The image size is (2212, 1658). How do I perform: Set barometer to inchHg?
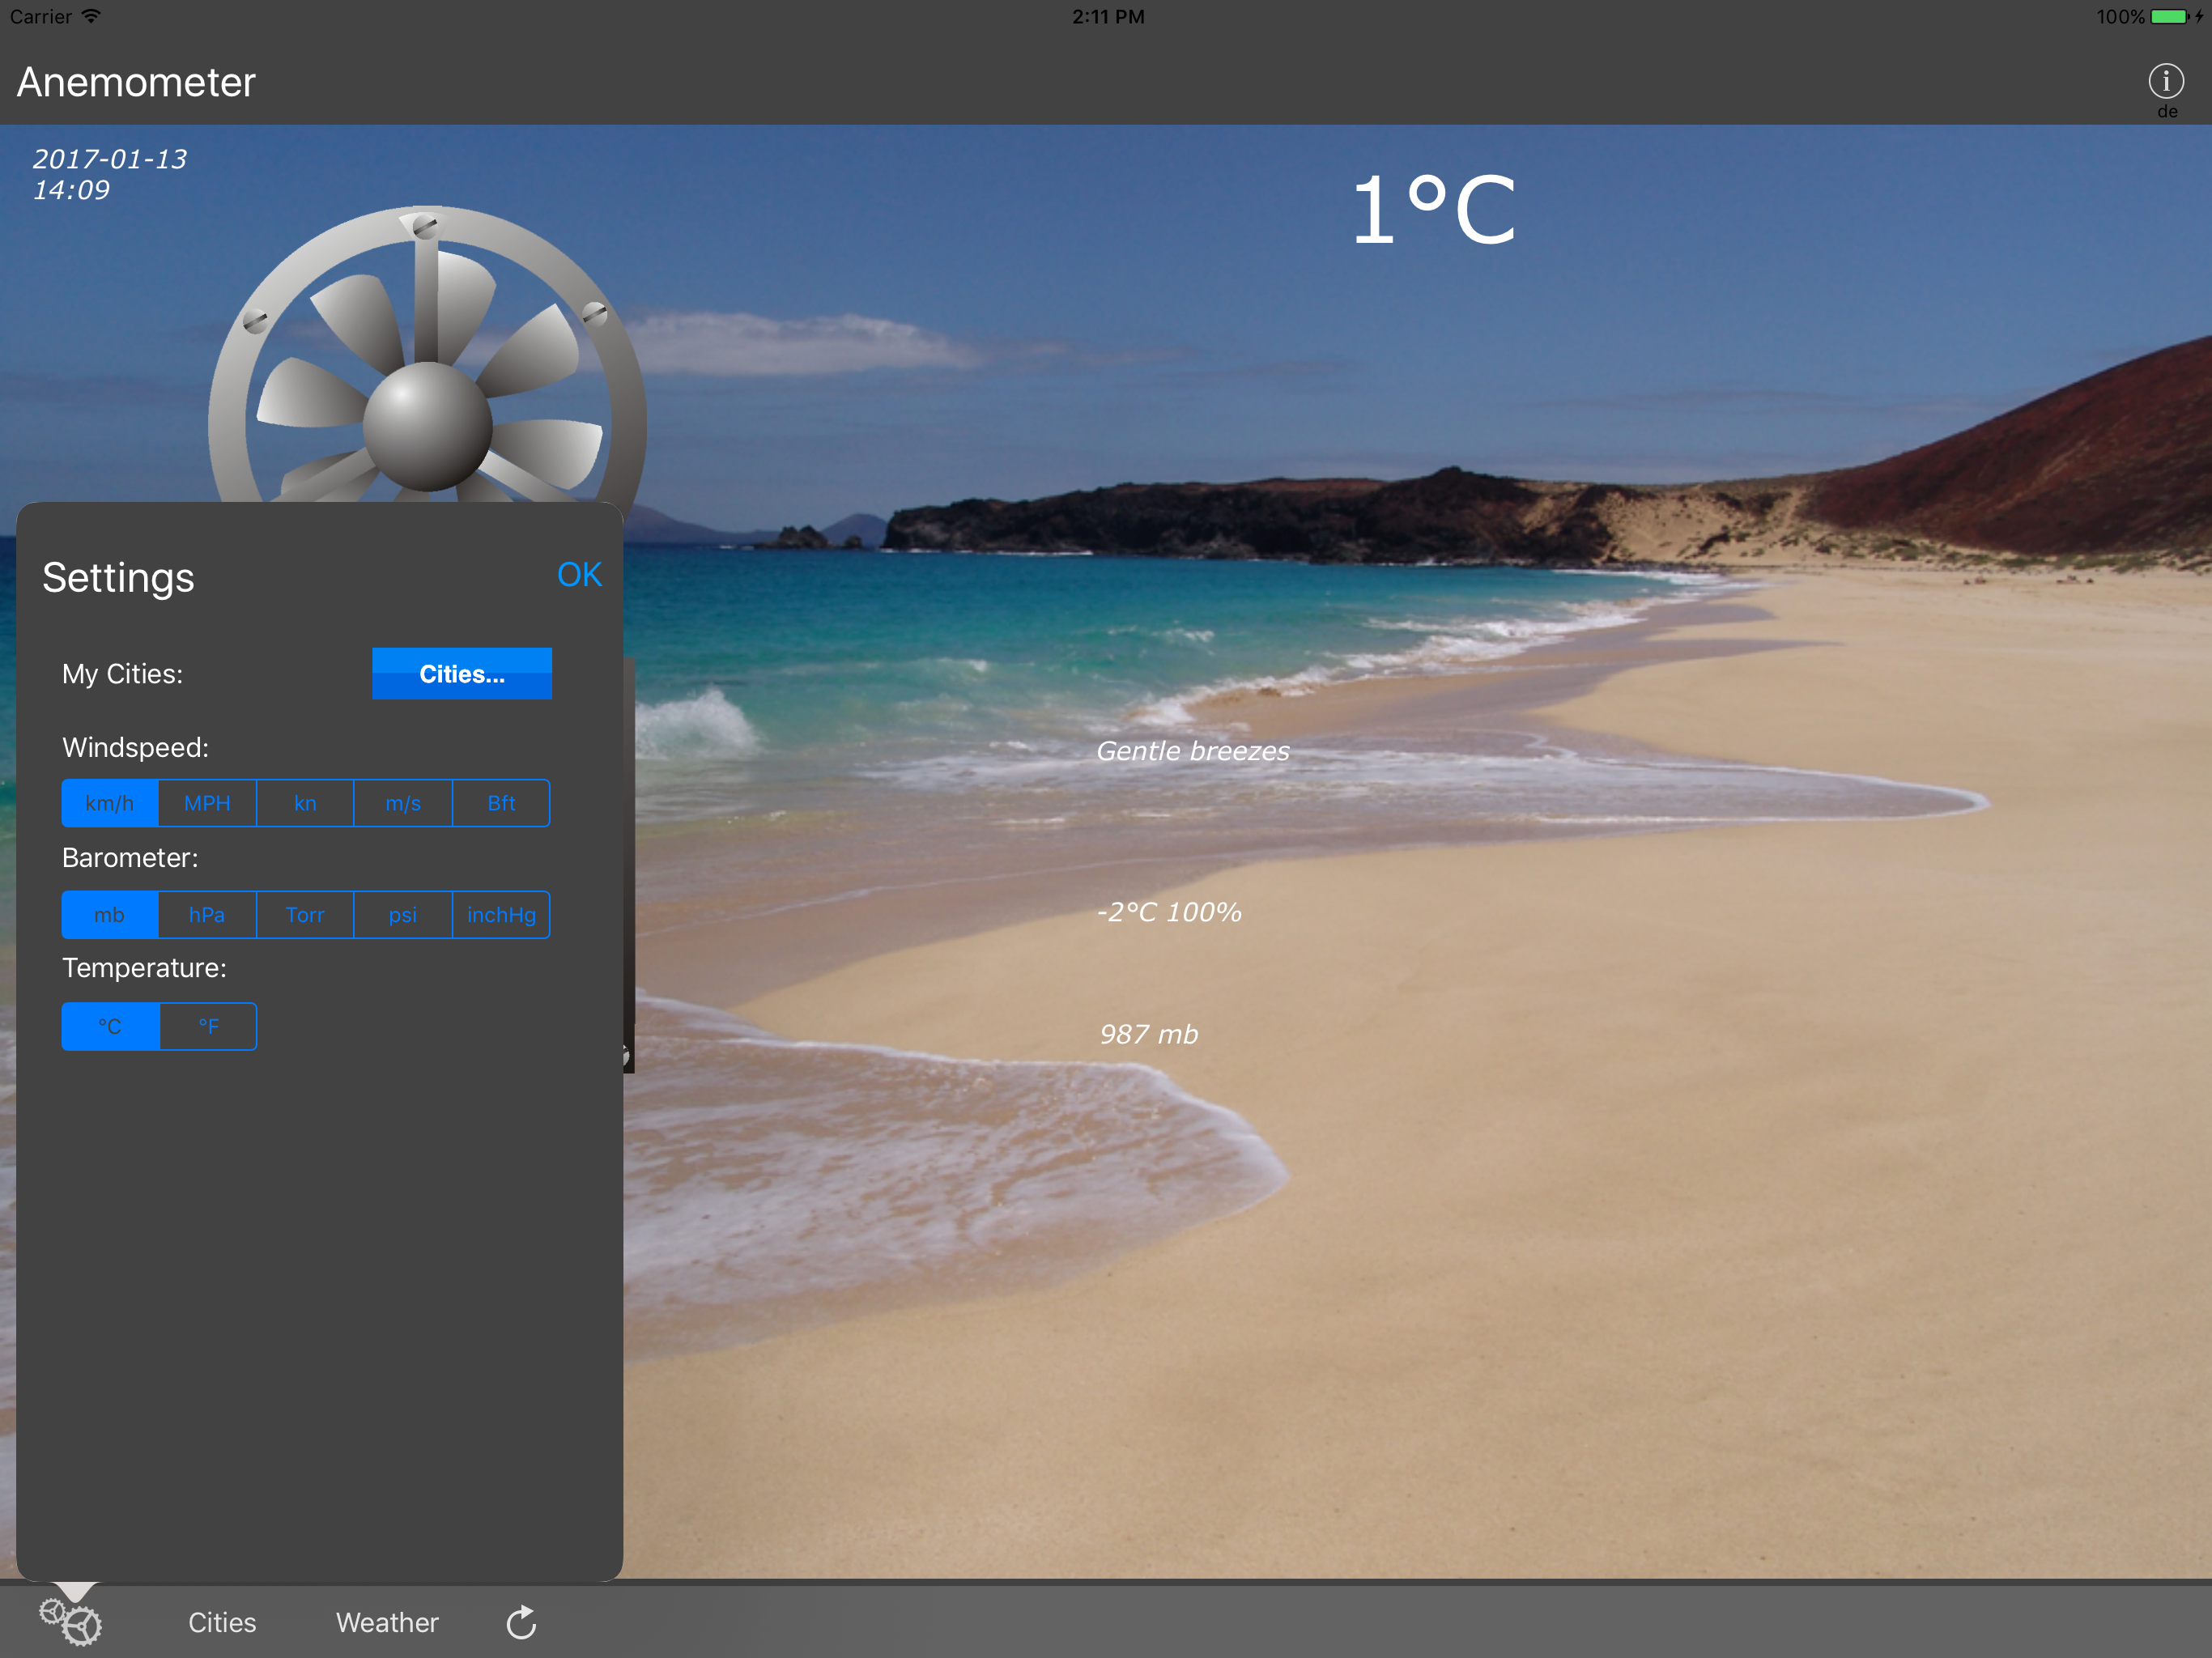point(501,915)
